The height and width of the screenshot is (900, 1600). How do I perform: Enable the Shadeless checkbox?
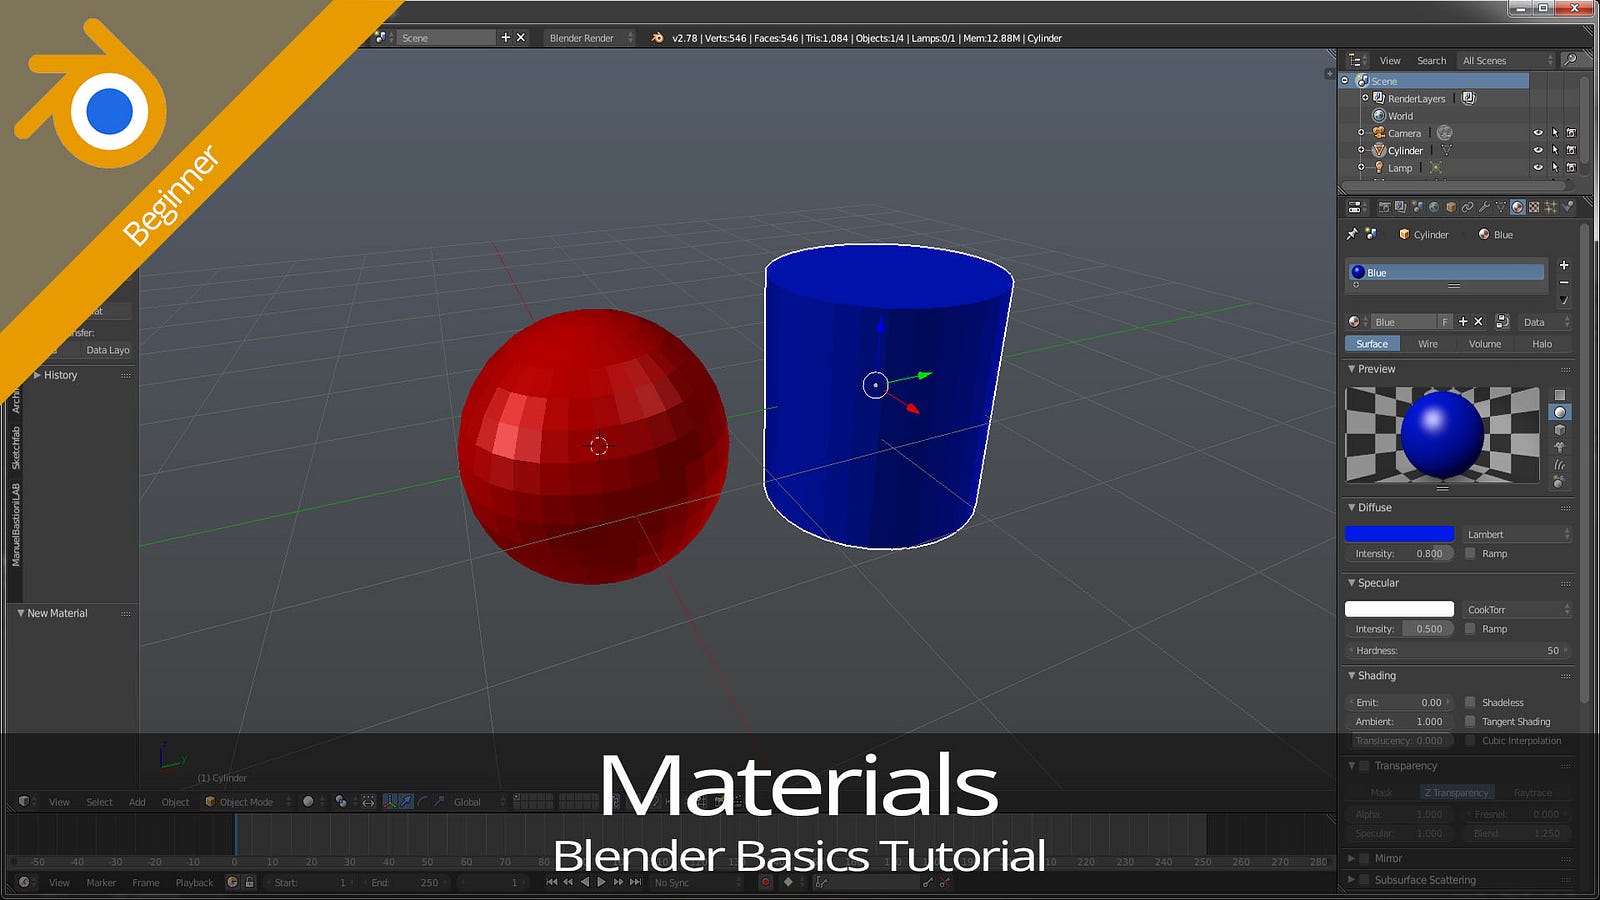tap(1470, 702)
